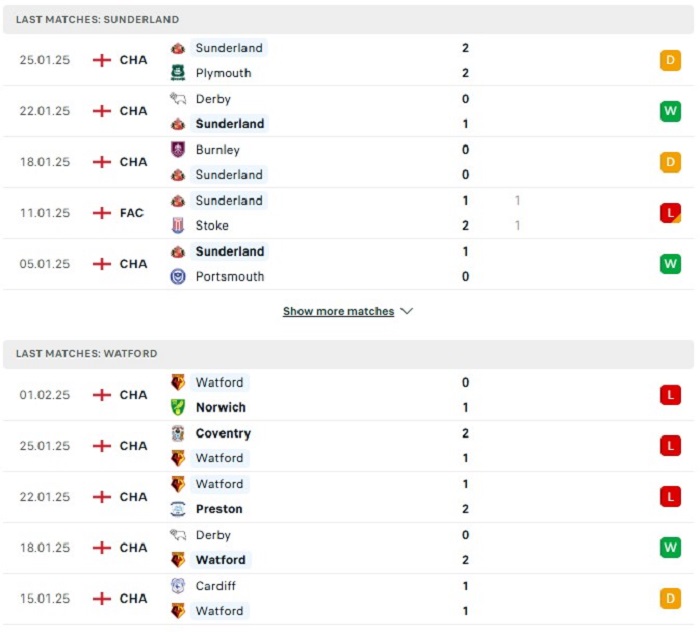Open Derby vs Watford 18.01.25 match score
Image resolution: width=700 pixels, height=636 pixels.
coord(465,547)
